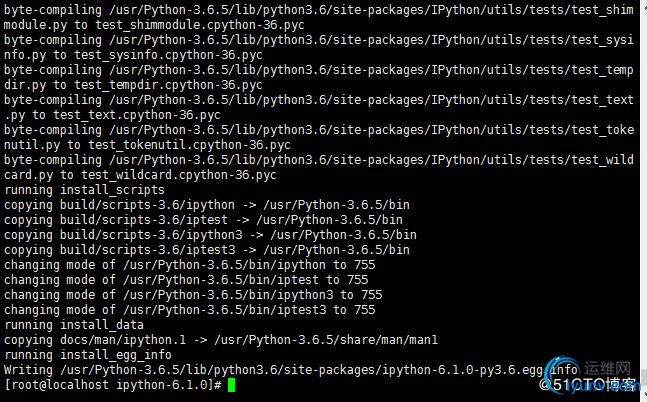Click the test_shimmodule.cpython-36.pyc text
The height and width of the screenshot is (402, 647).
click(200, 25)
